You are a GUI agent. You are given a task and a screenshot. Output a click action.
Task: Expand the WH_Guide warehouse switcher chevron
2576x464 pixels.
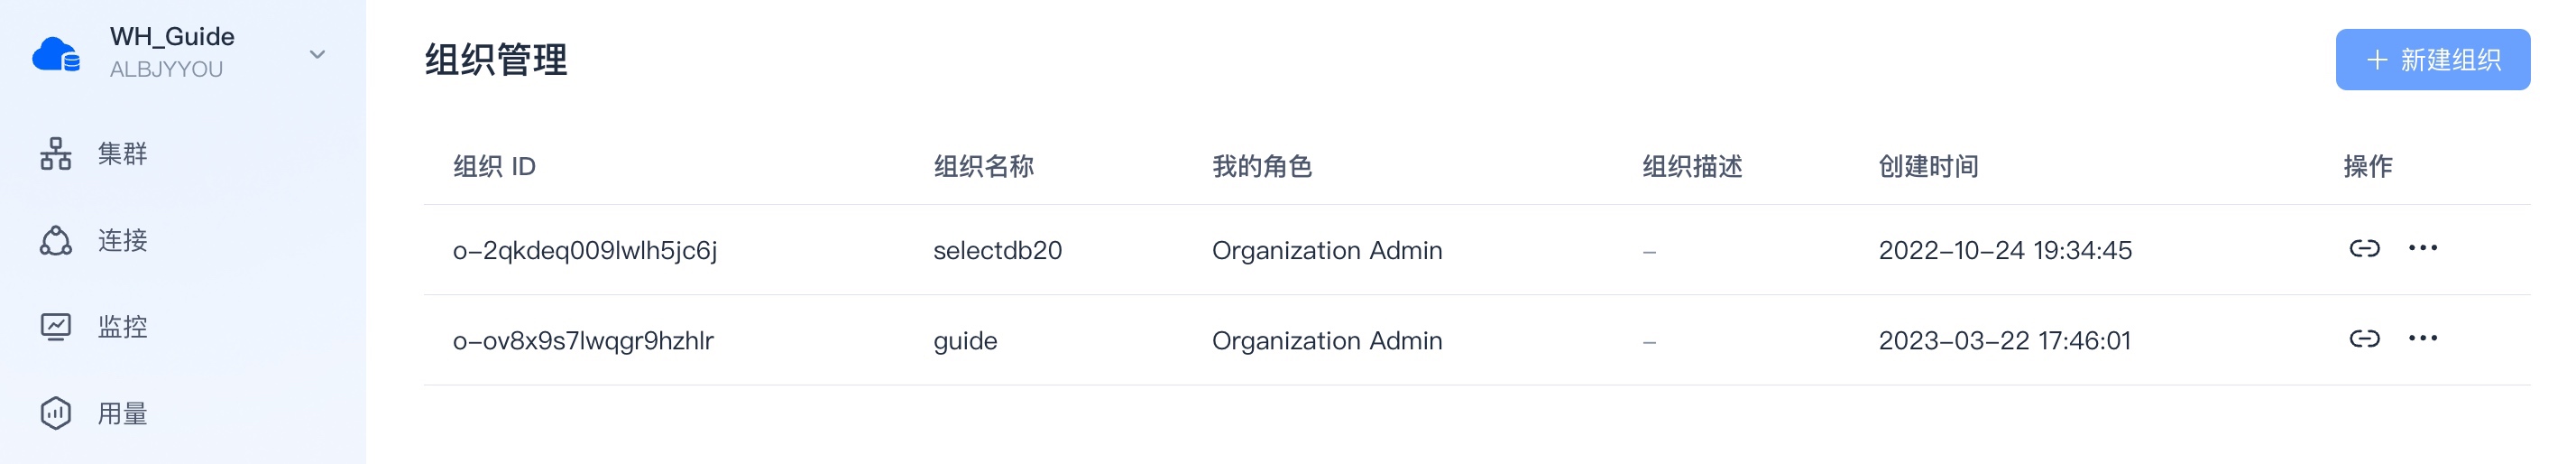pyautogui.click(x=317, y=55)
